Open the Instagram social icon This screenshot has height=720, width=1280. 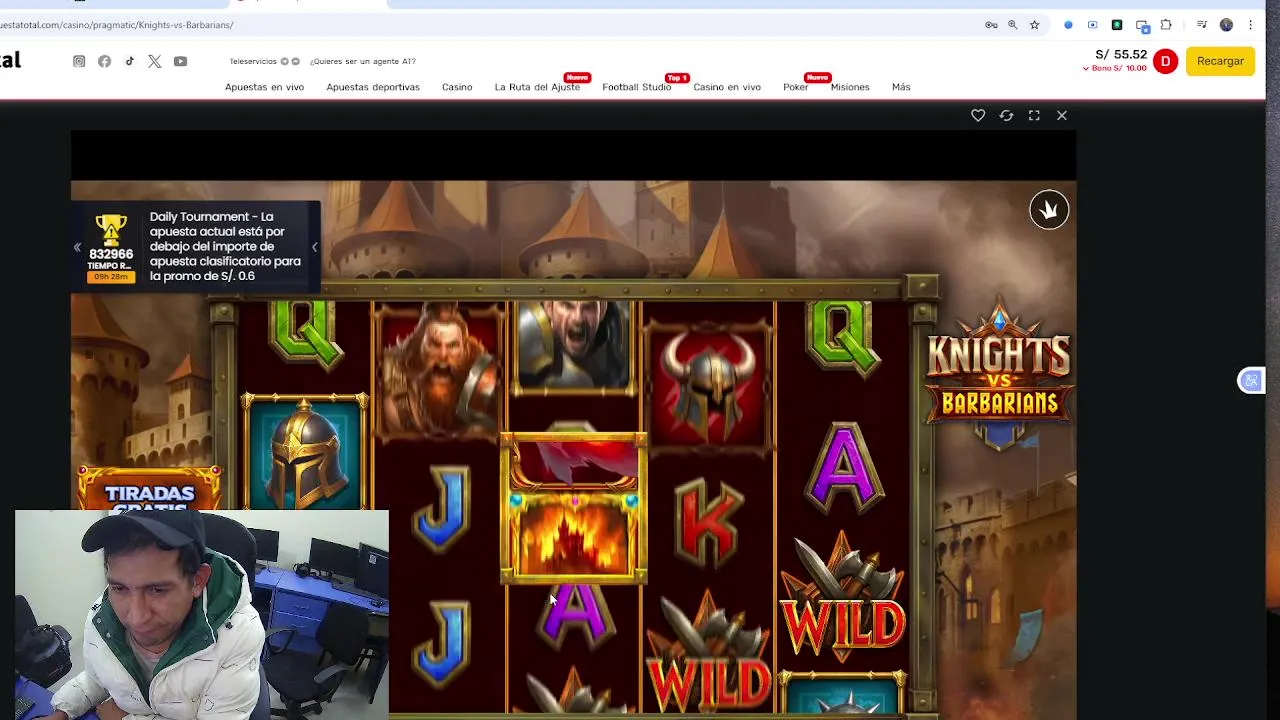pyautogui.click(x=79, y=61)
